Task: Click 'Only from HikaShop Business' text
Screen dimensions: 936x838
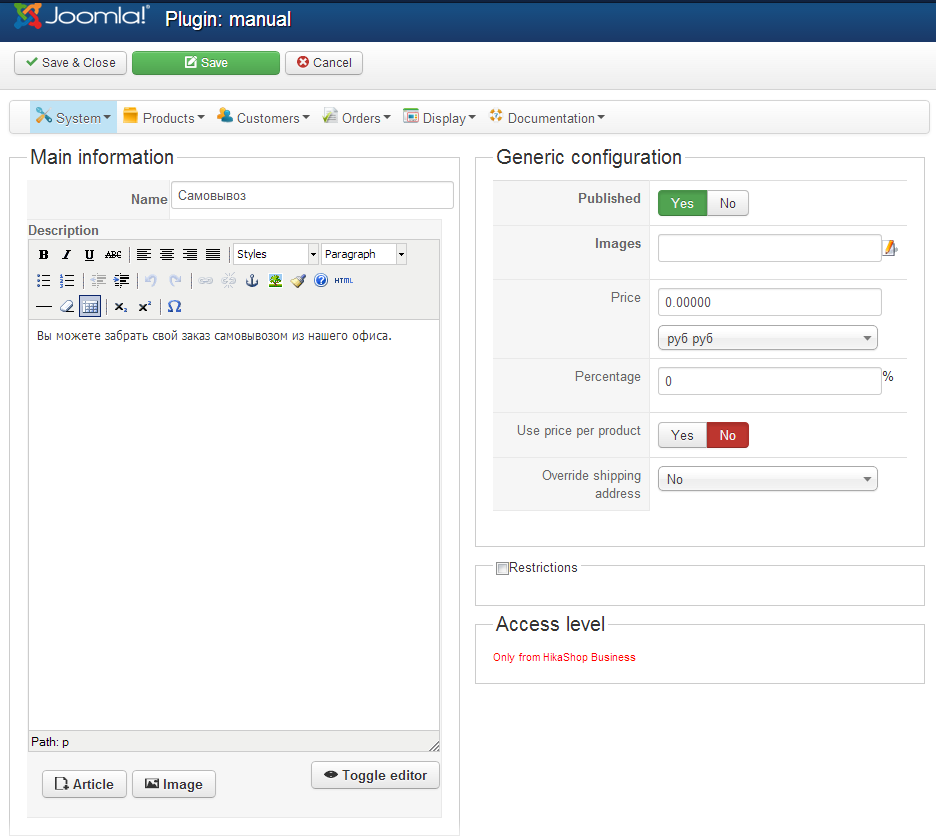Action: click(x=564, y=657)
